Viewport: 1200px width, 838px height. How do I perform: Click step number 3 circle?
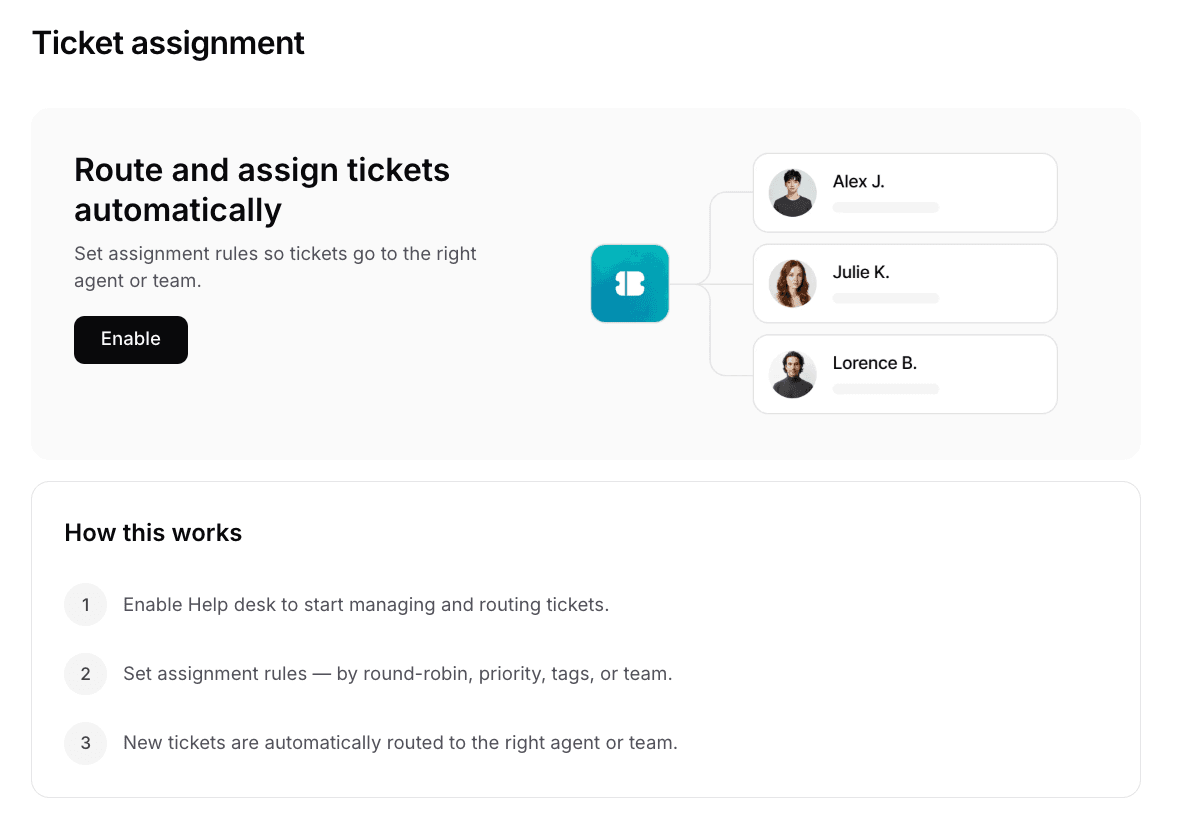[86, 743]
